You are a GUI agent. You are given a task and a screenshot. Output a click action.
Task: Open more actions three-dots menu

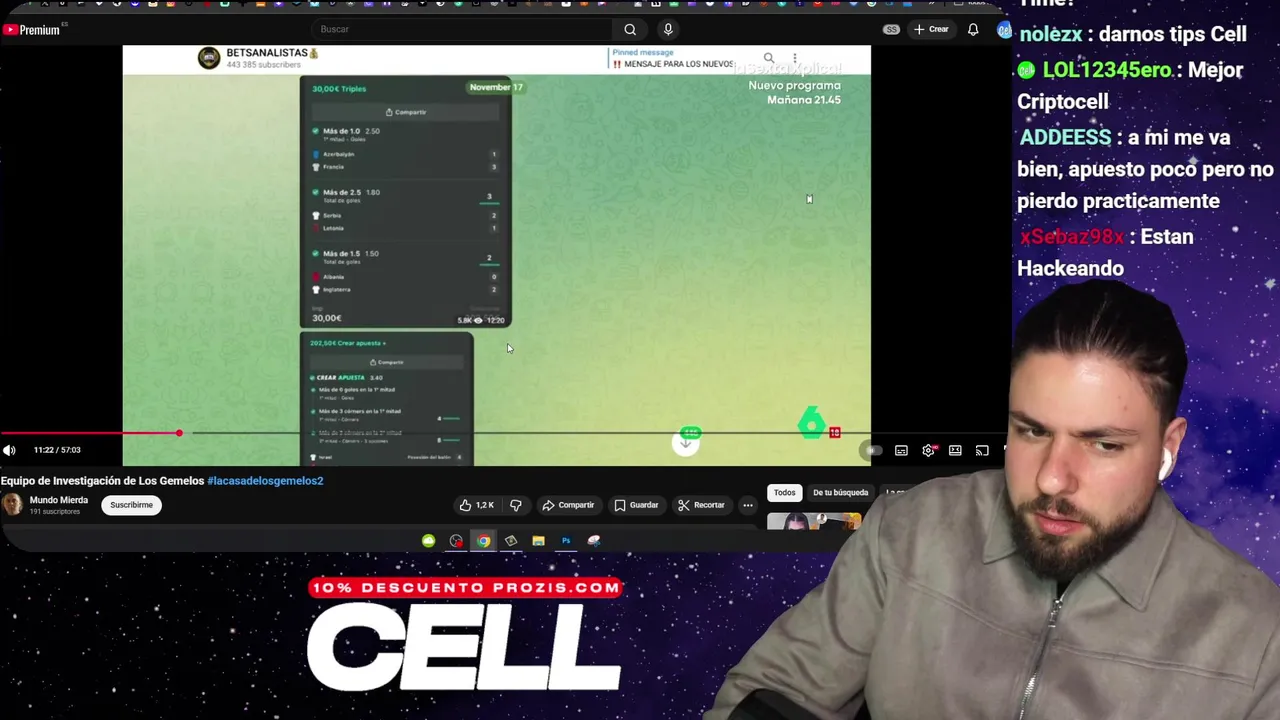pos(747,505)
